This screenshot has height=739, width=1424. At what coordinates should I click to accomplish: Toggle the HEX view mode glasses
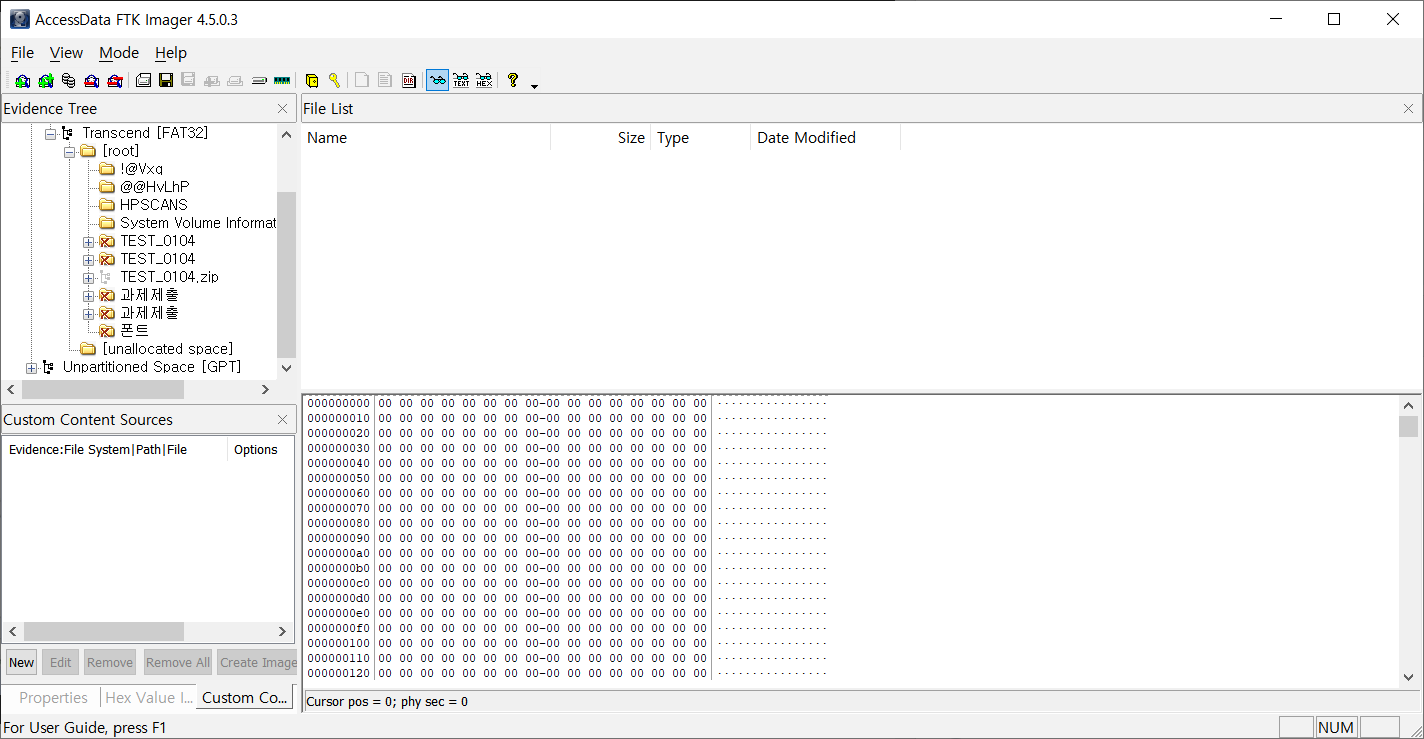484,81
